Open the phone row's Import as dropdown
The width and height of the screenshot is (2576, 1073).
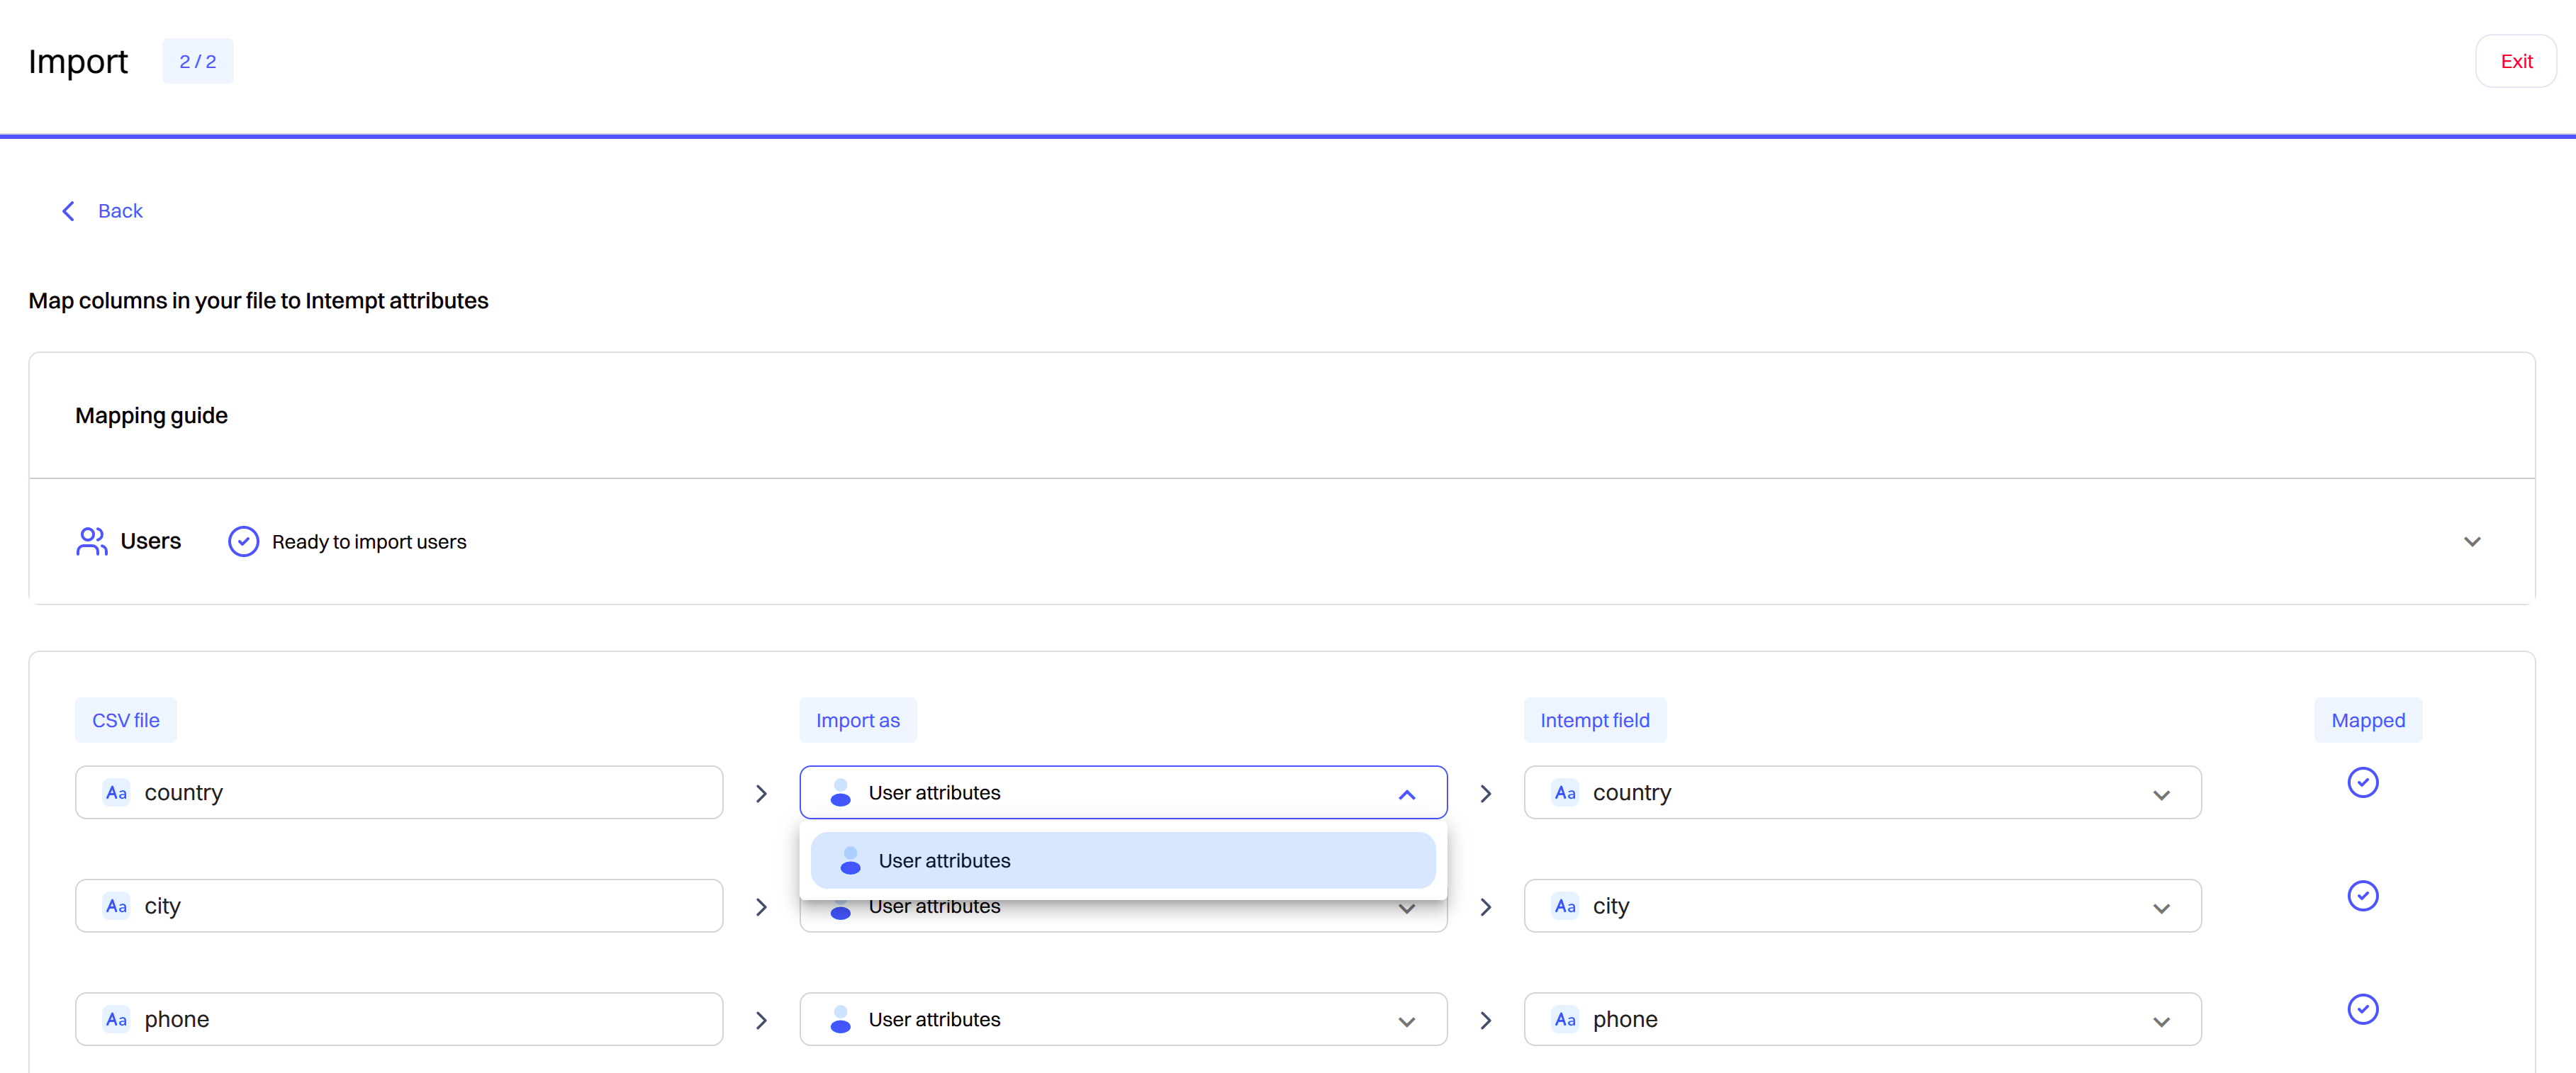pyautogui.click(x=1123, y=1019)
